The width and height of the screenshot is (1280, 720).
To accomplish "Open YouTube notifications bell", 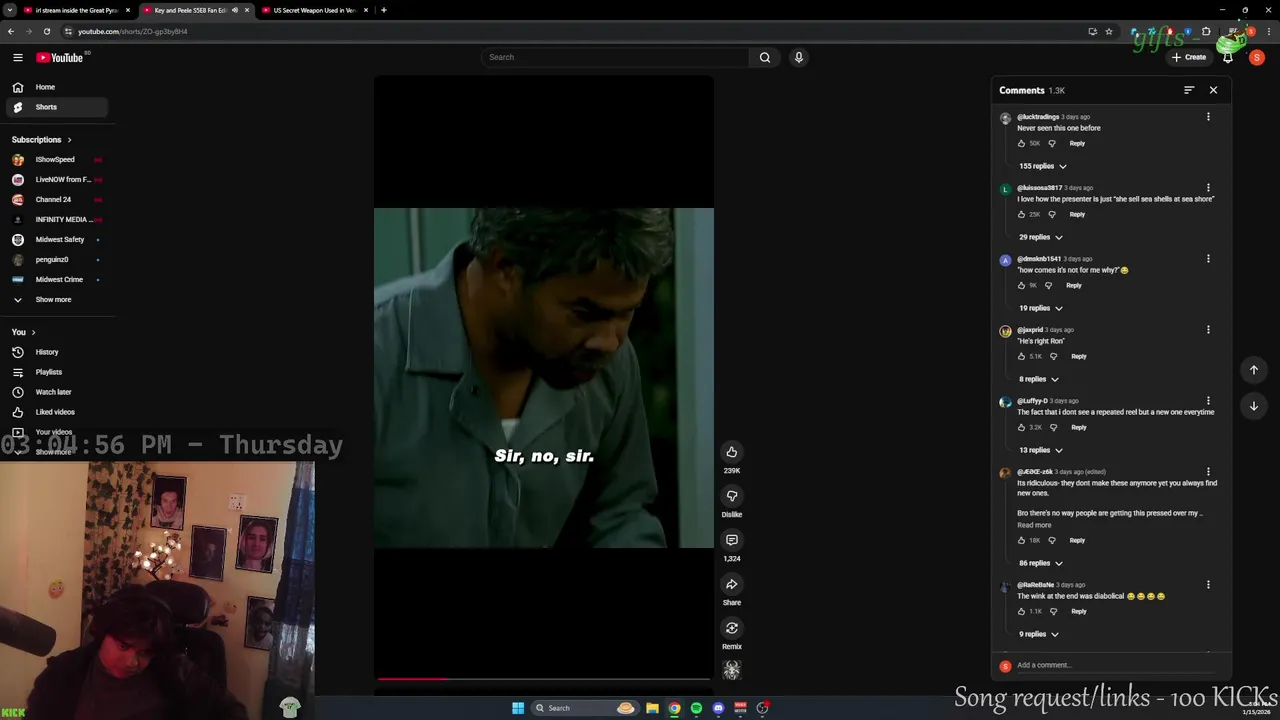I will 1228,57.
